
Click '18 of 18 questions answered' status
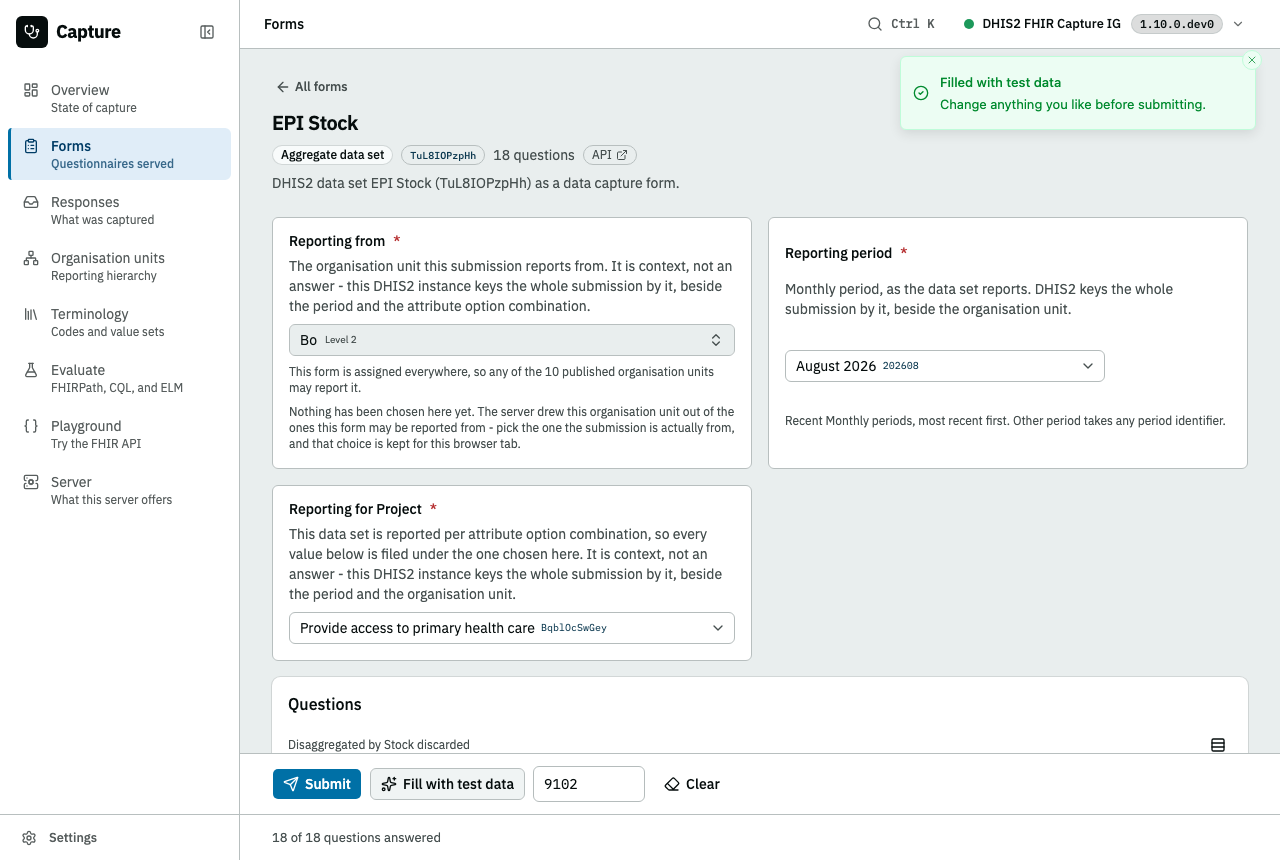click(356, 838)
